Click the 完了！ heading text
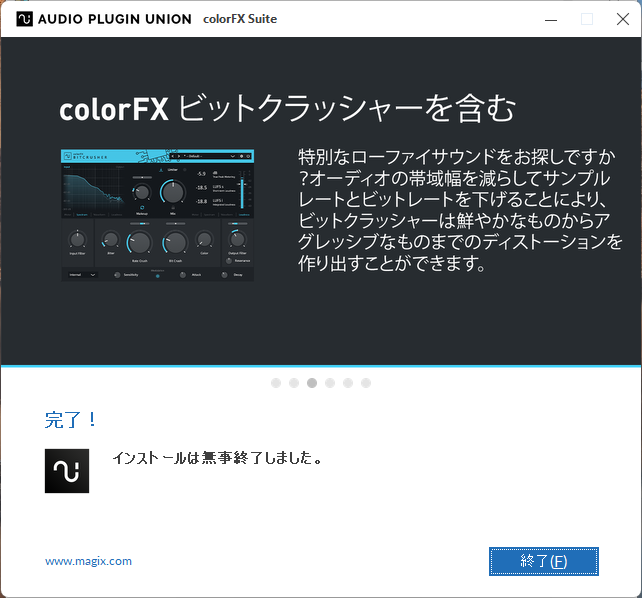 point(71,420)
